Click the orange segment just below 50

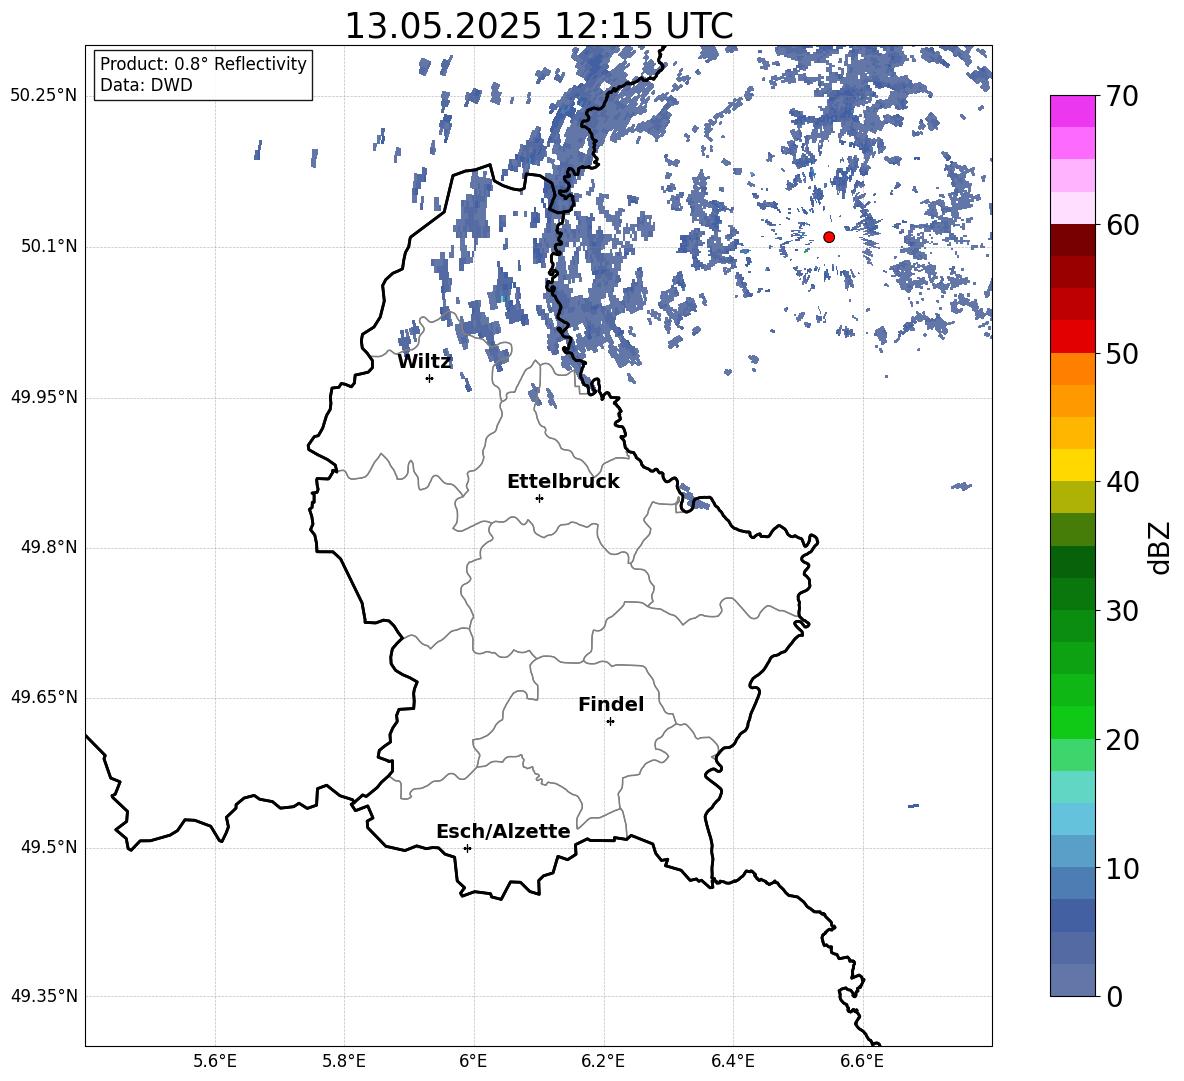[x=1073, y=369]
